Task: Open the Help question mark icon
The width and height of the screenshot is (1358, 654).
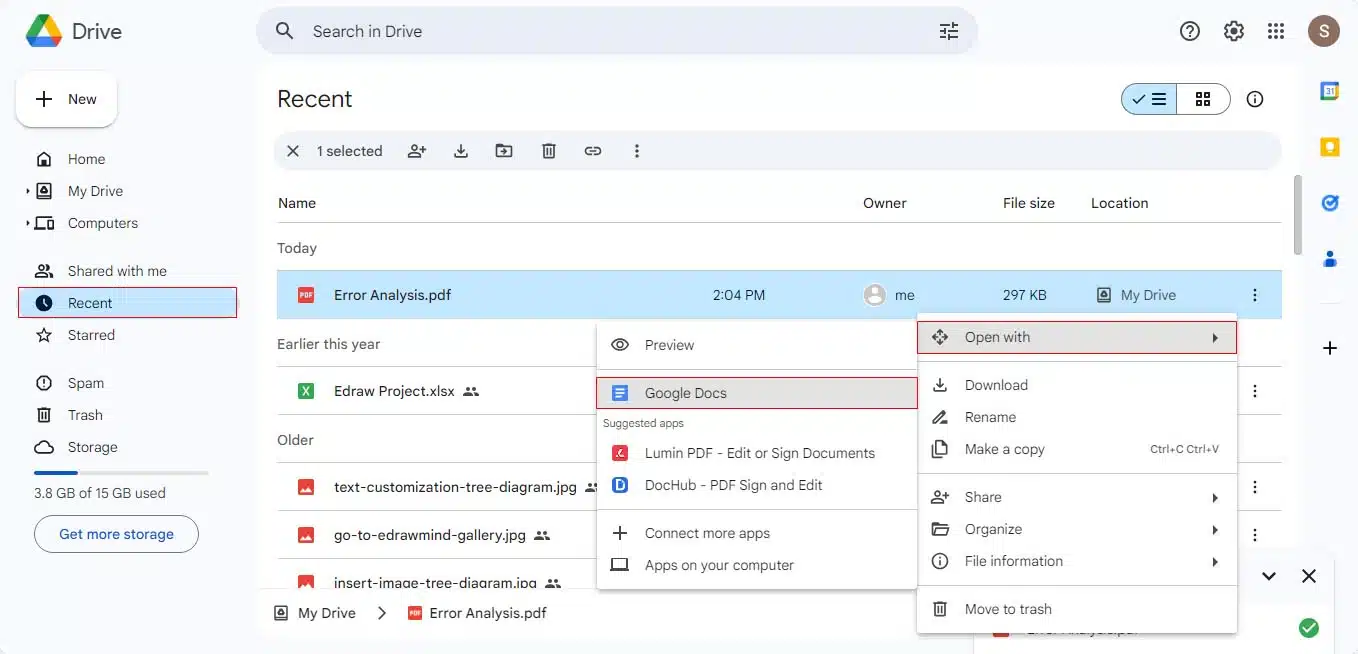Action: tap(1190, 31)
